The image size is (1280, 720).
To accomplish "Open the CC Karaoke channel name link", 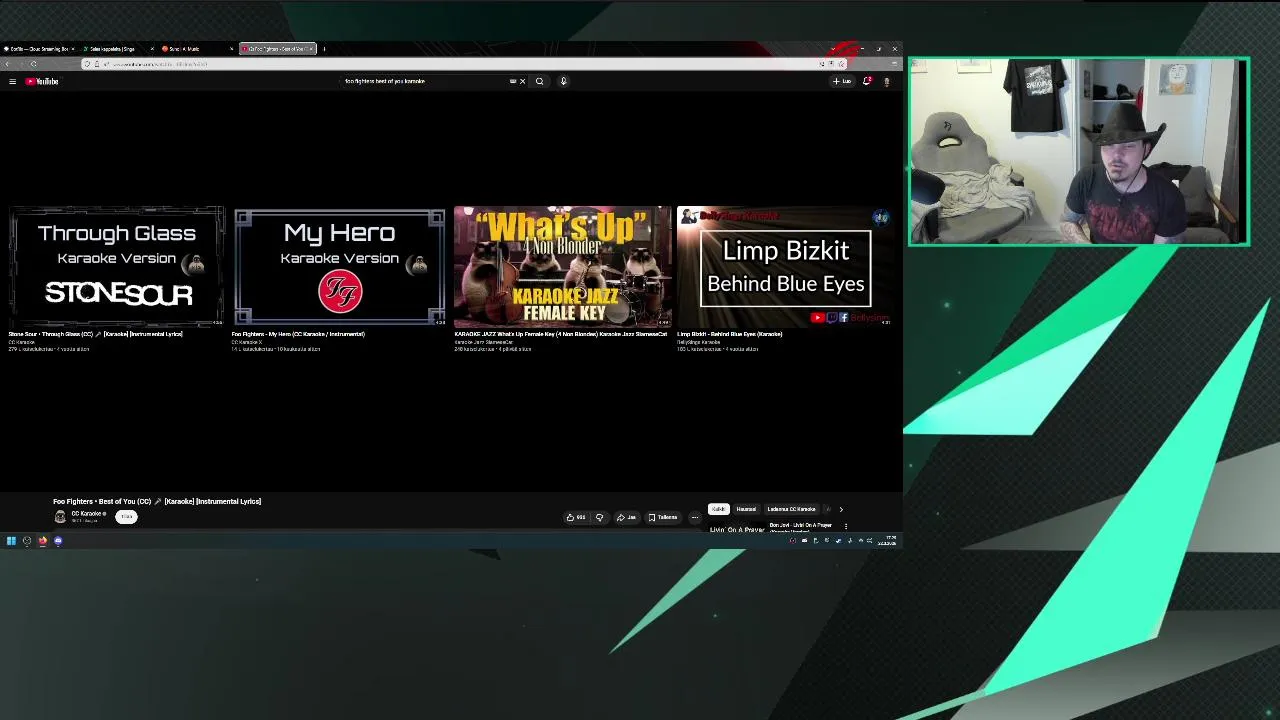I will coord(86,513).
